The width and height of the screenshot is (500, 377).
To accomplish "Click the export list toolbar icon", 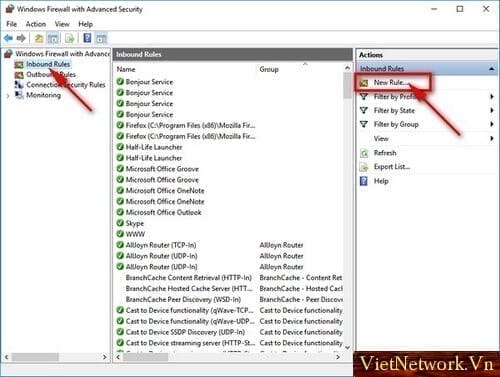I will click(x=70, y=38).
